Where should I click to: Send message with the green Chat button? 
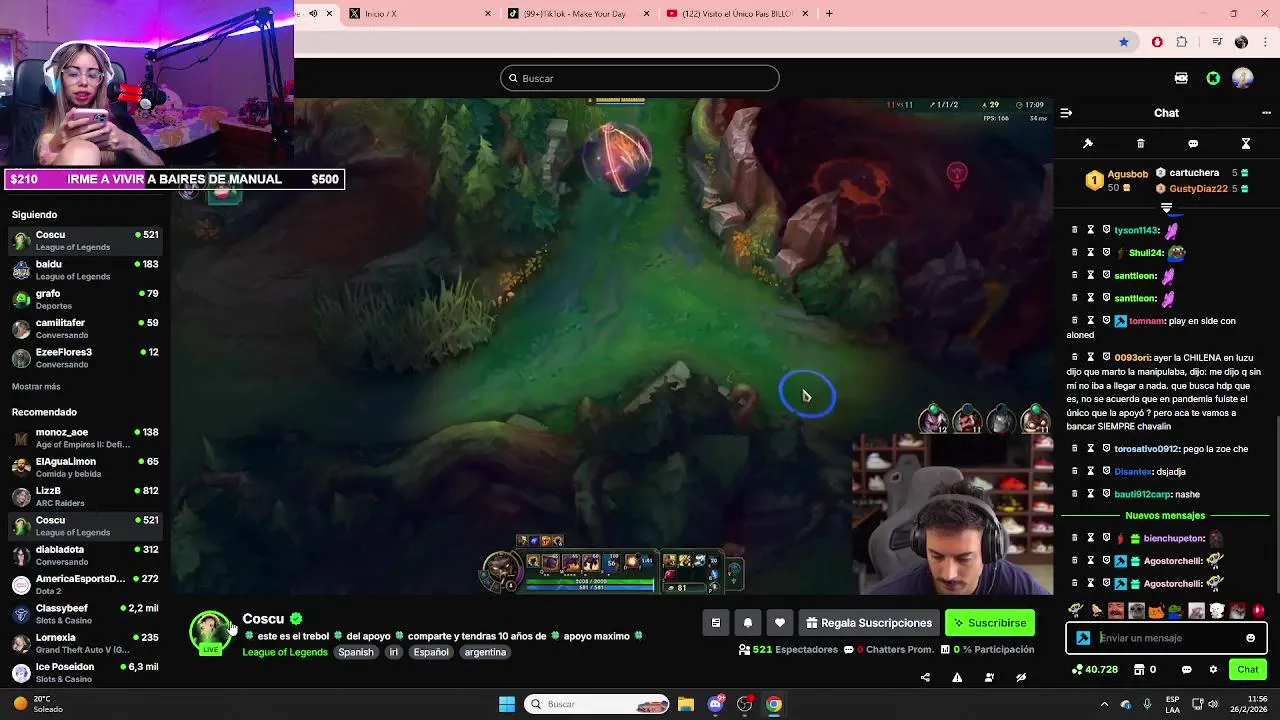tap(1248, 670)
